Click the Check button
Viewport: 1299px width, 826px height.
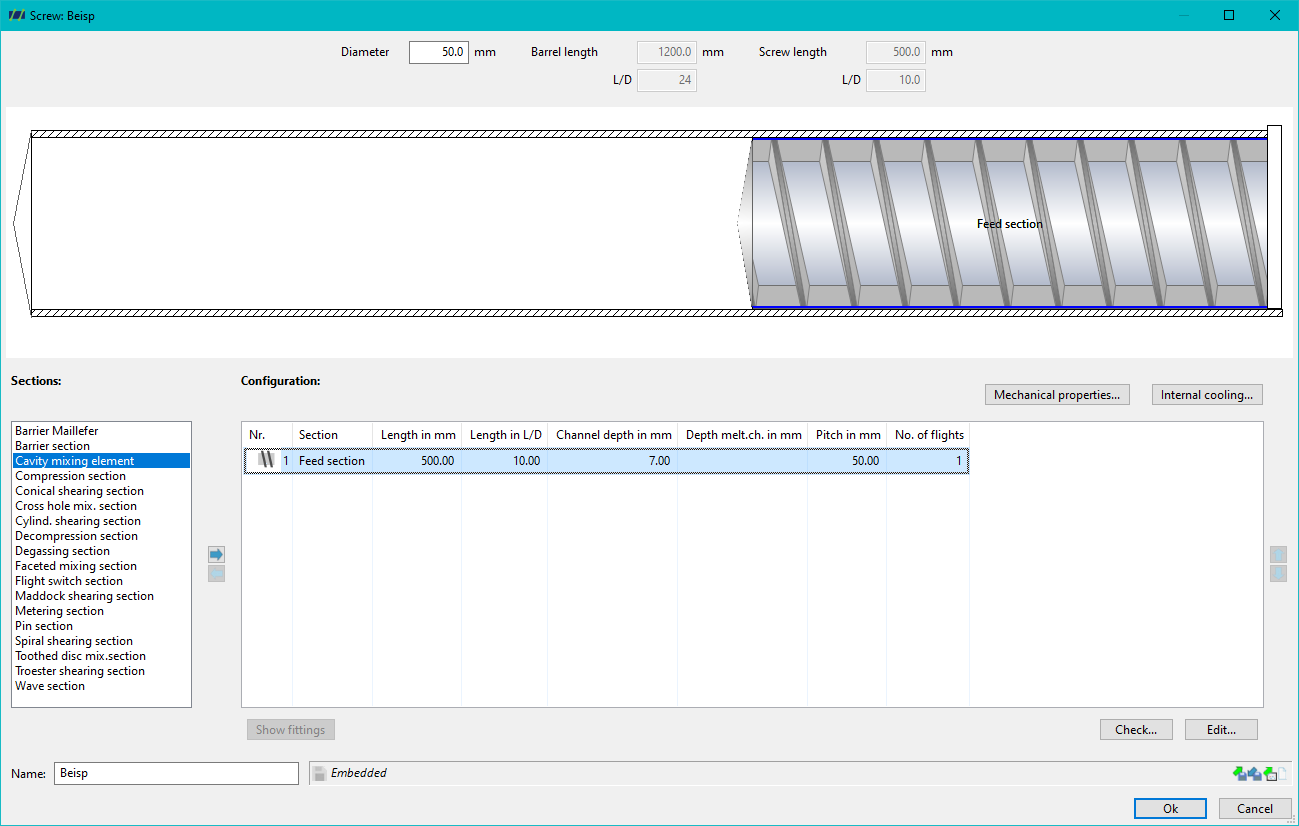(x=1136, y=729)
